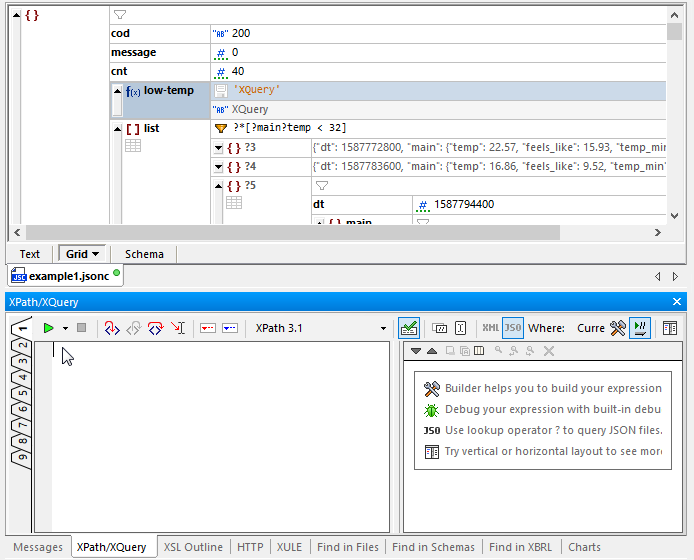Click the validate expression checkmark icon
Viewport: 694px width, 560px height.
tap(408, 328)
